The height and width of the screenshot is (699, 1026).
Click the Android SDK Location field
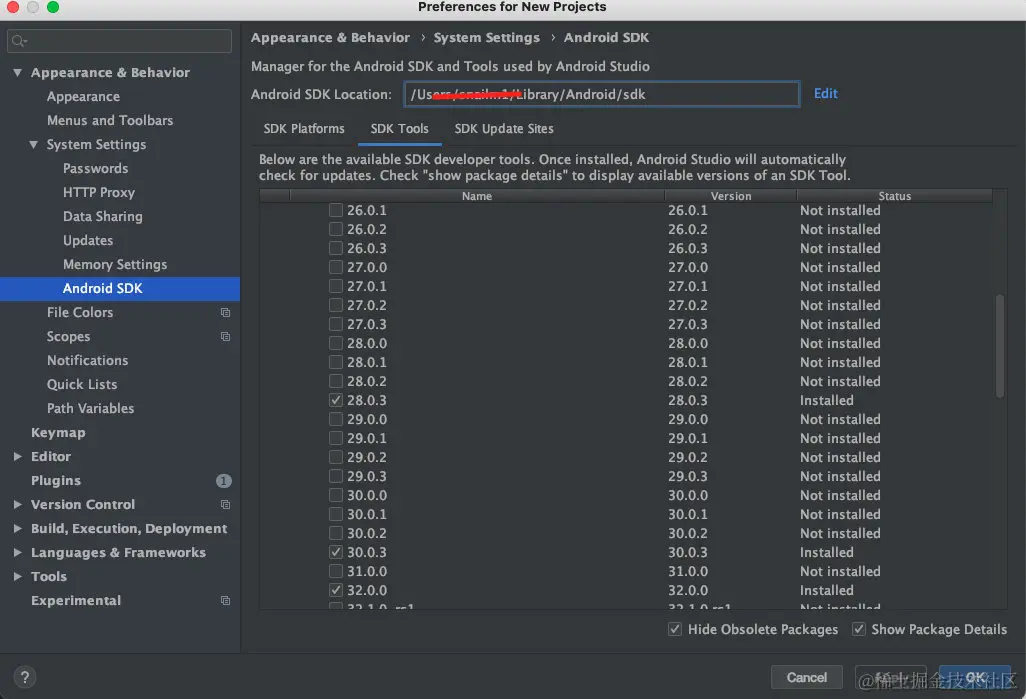(601, 94)
